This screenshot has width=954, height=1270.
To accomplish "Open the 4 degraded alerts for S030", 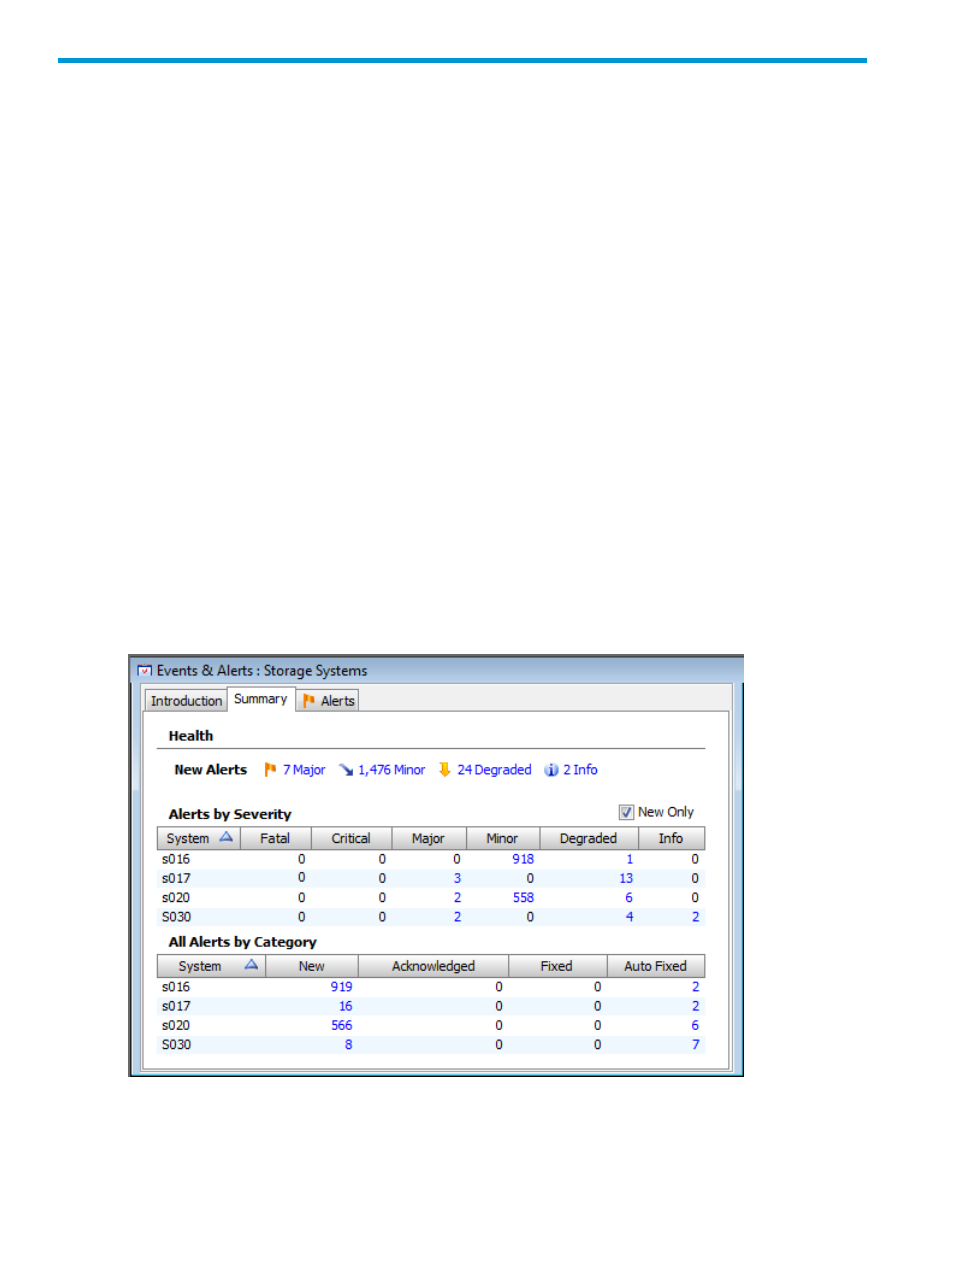I will (630, 917).
